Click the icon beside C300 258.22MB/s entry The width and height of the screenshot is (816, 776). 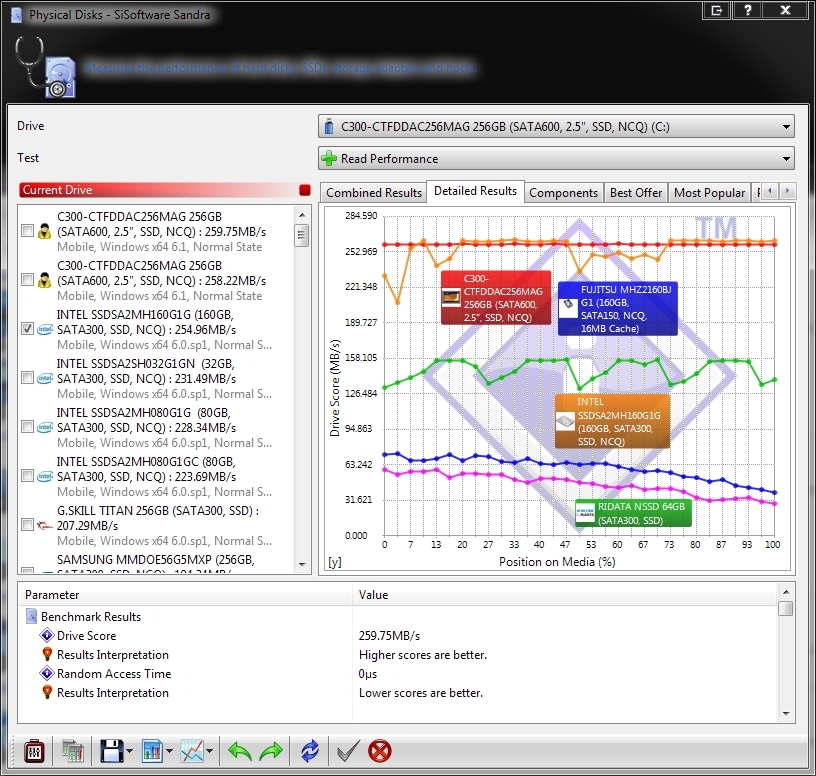tap(45, 280)
